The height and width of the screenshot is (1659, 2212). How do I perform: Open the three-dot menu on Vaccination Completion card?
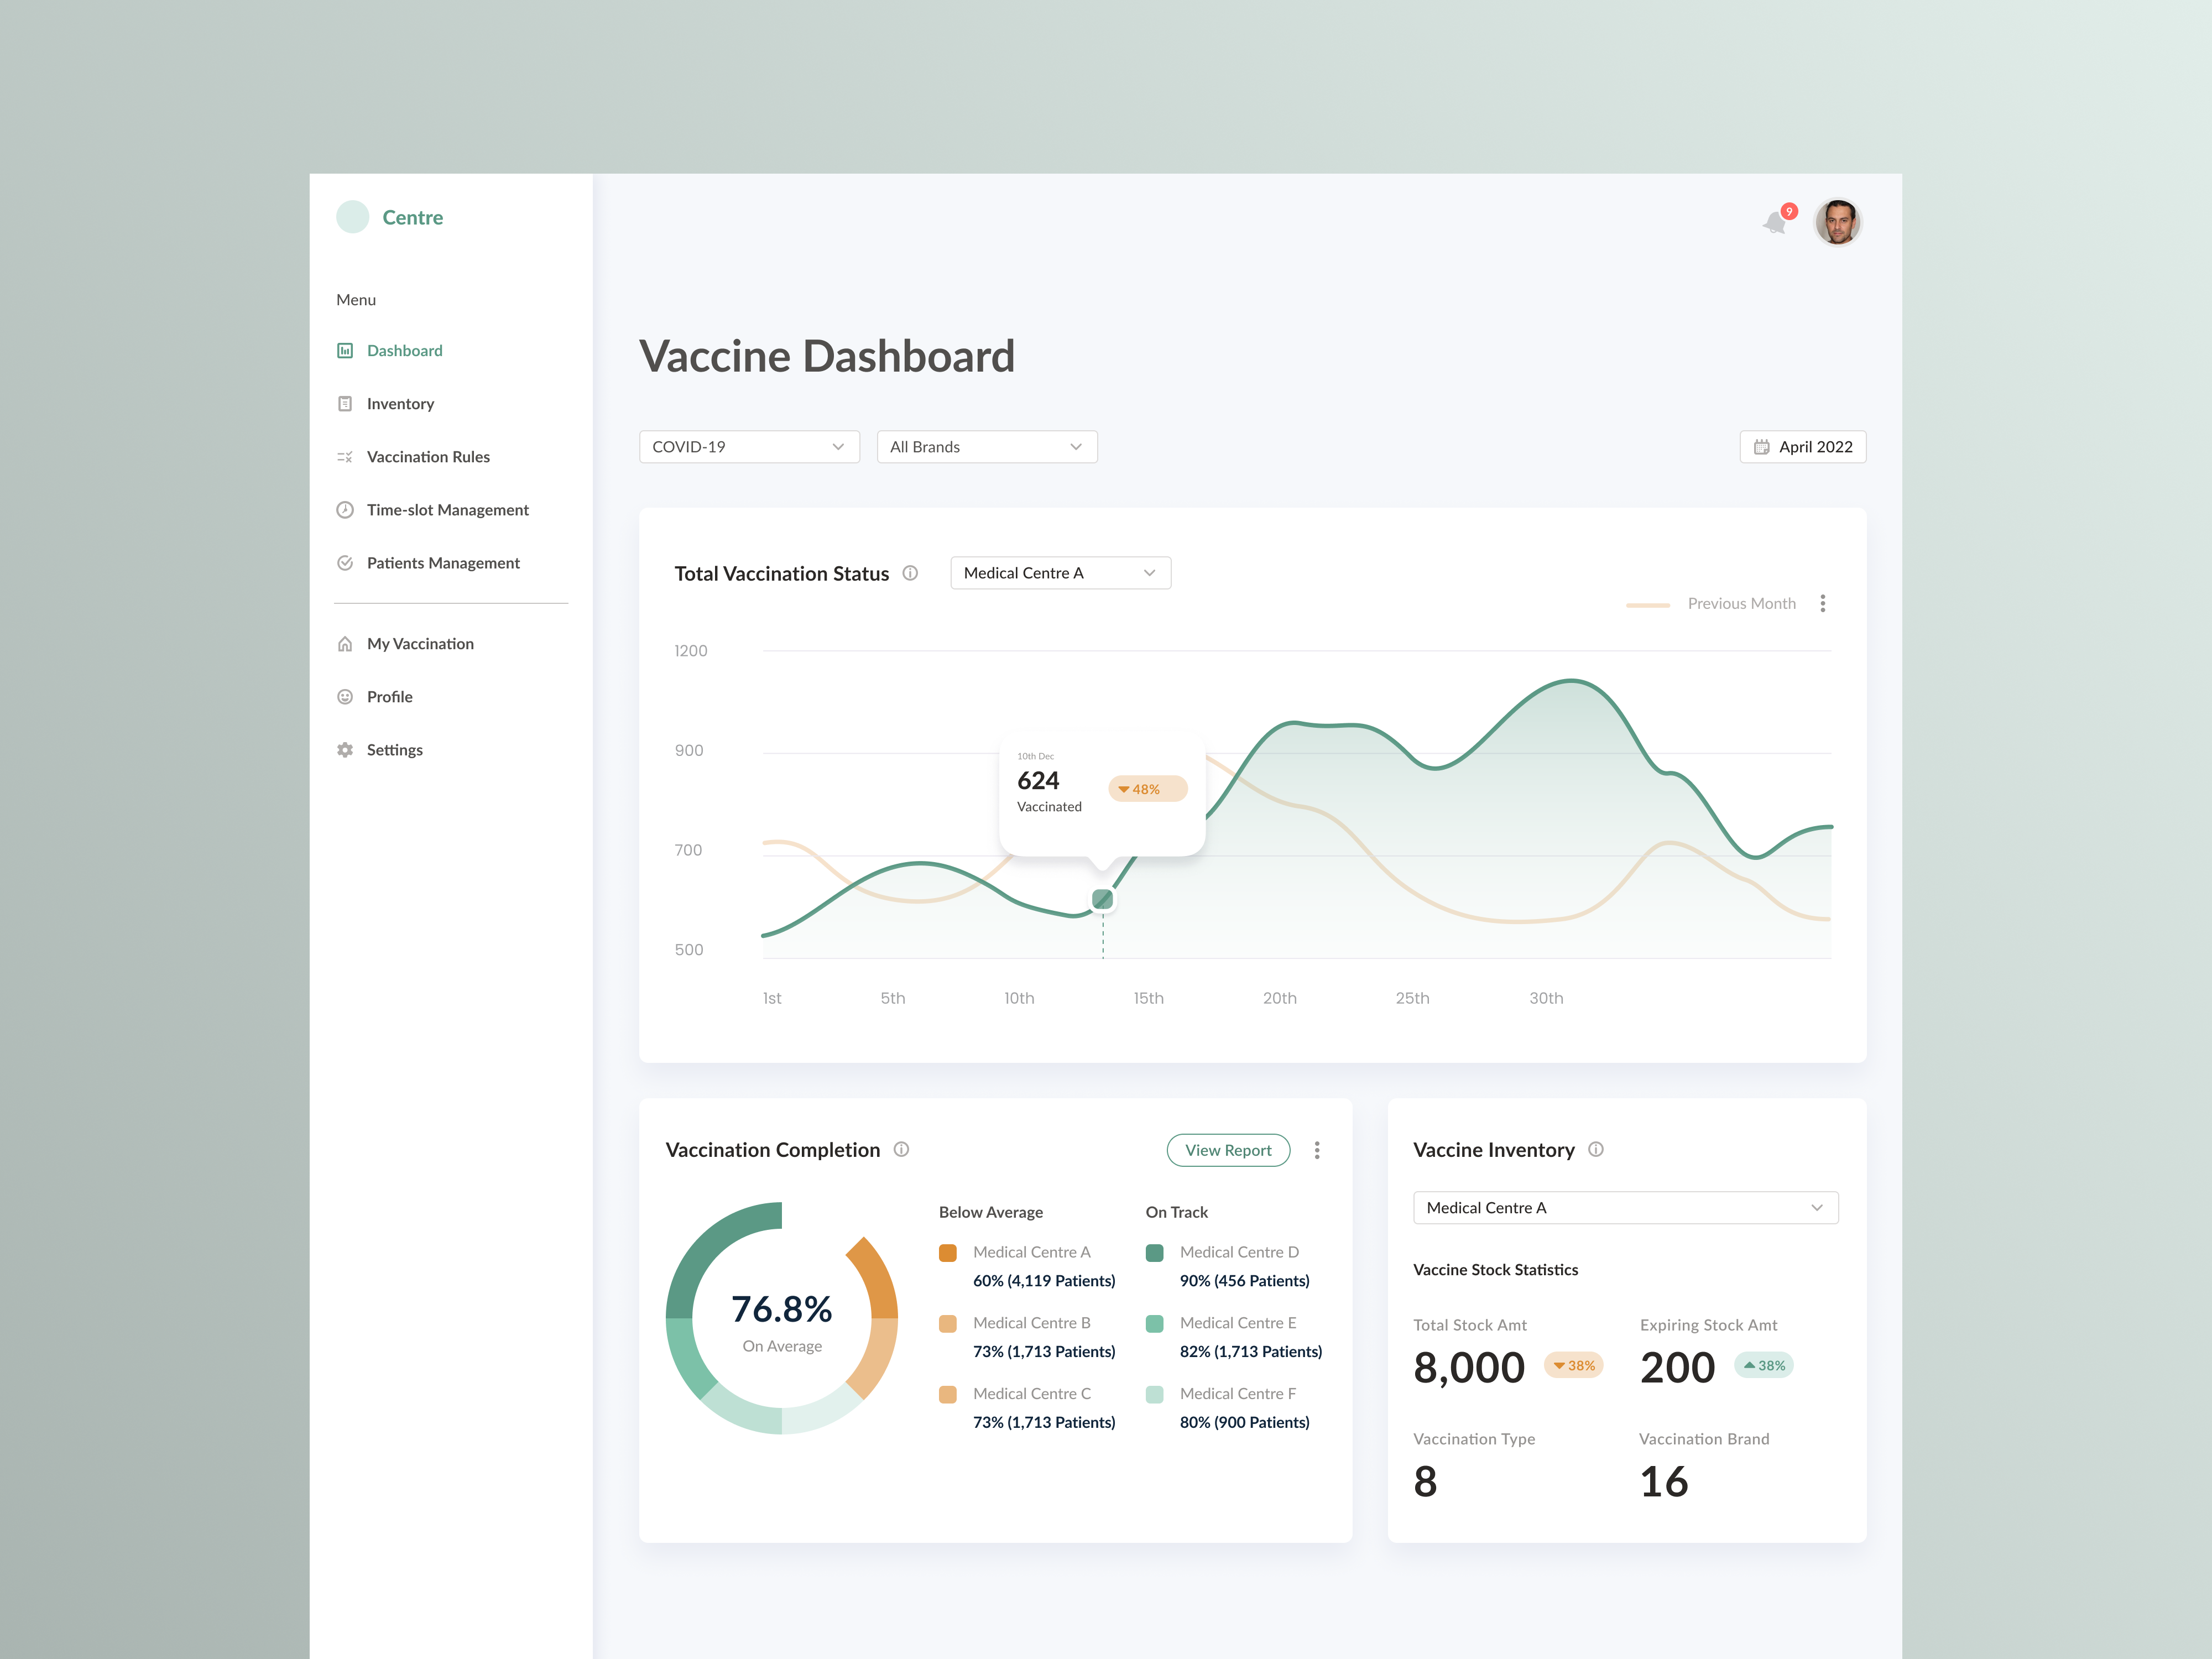click(x=1317, y=1150)
